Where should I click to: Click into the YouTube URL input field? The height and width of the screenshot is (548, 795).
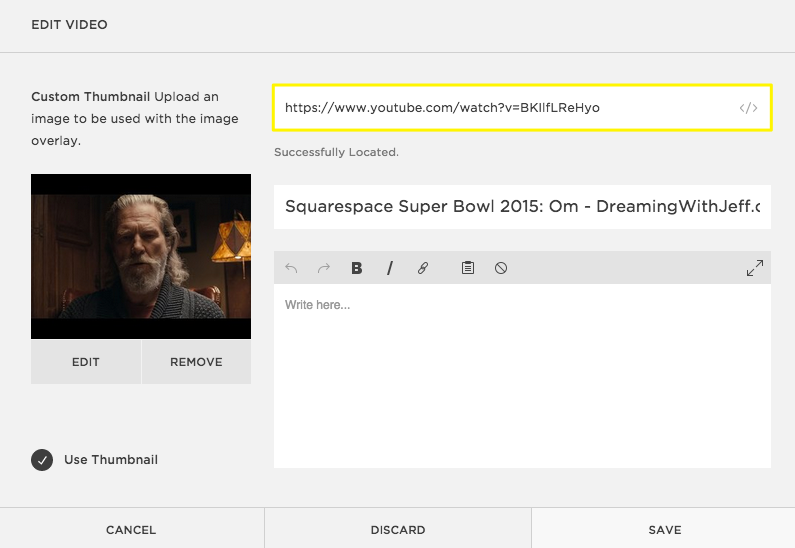(500, 108)
